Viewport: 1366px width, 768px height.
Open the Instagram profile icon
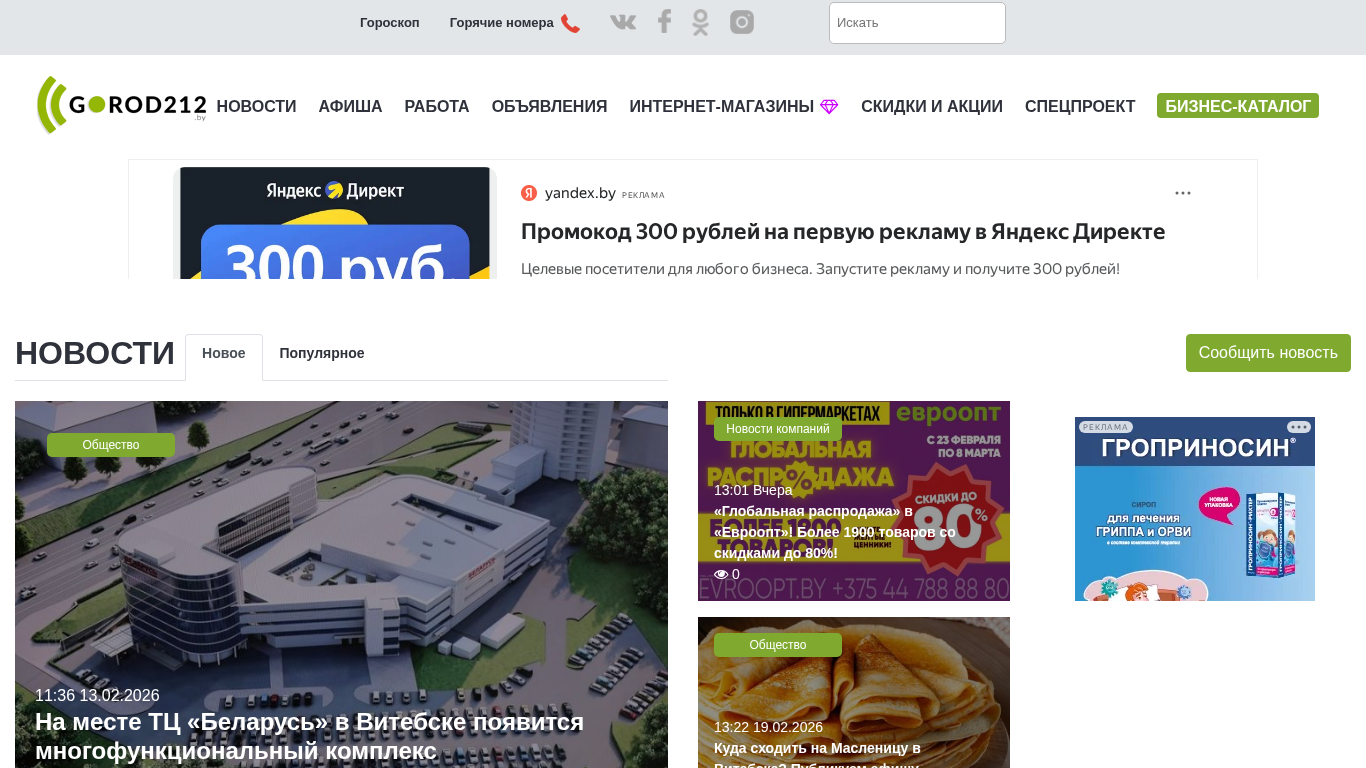(x=742, y=22)
